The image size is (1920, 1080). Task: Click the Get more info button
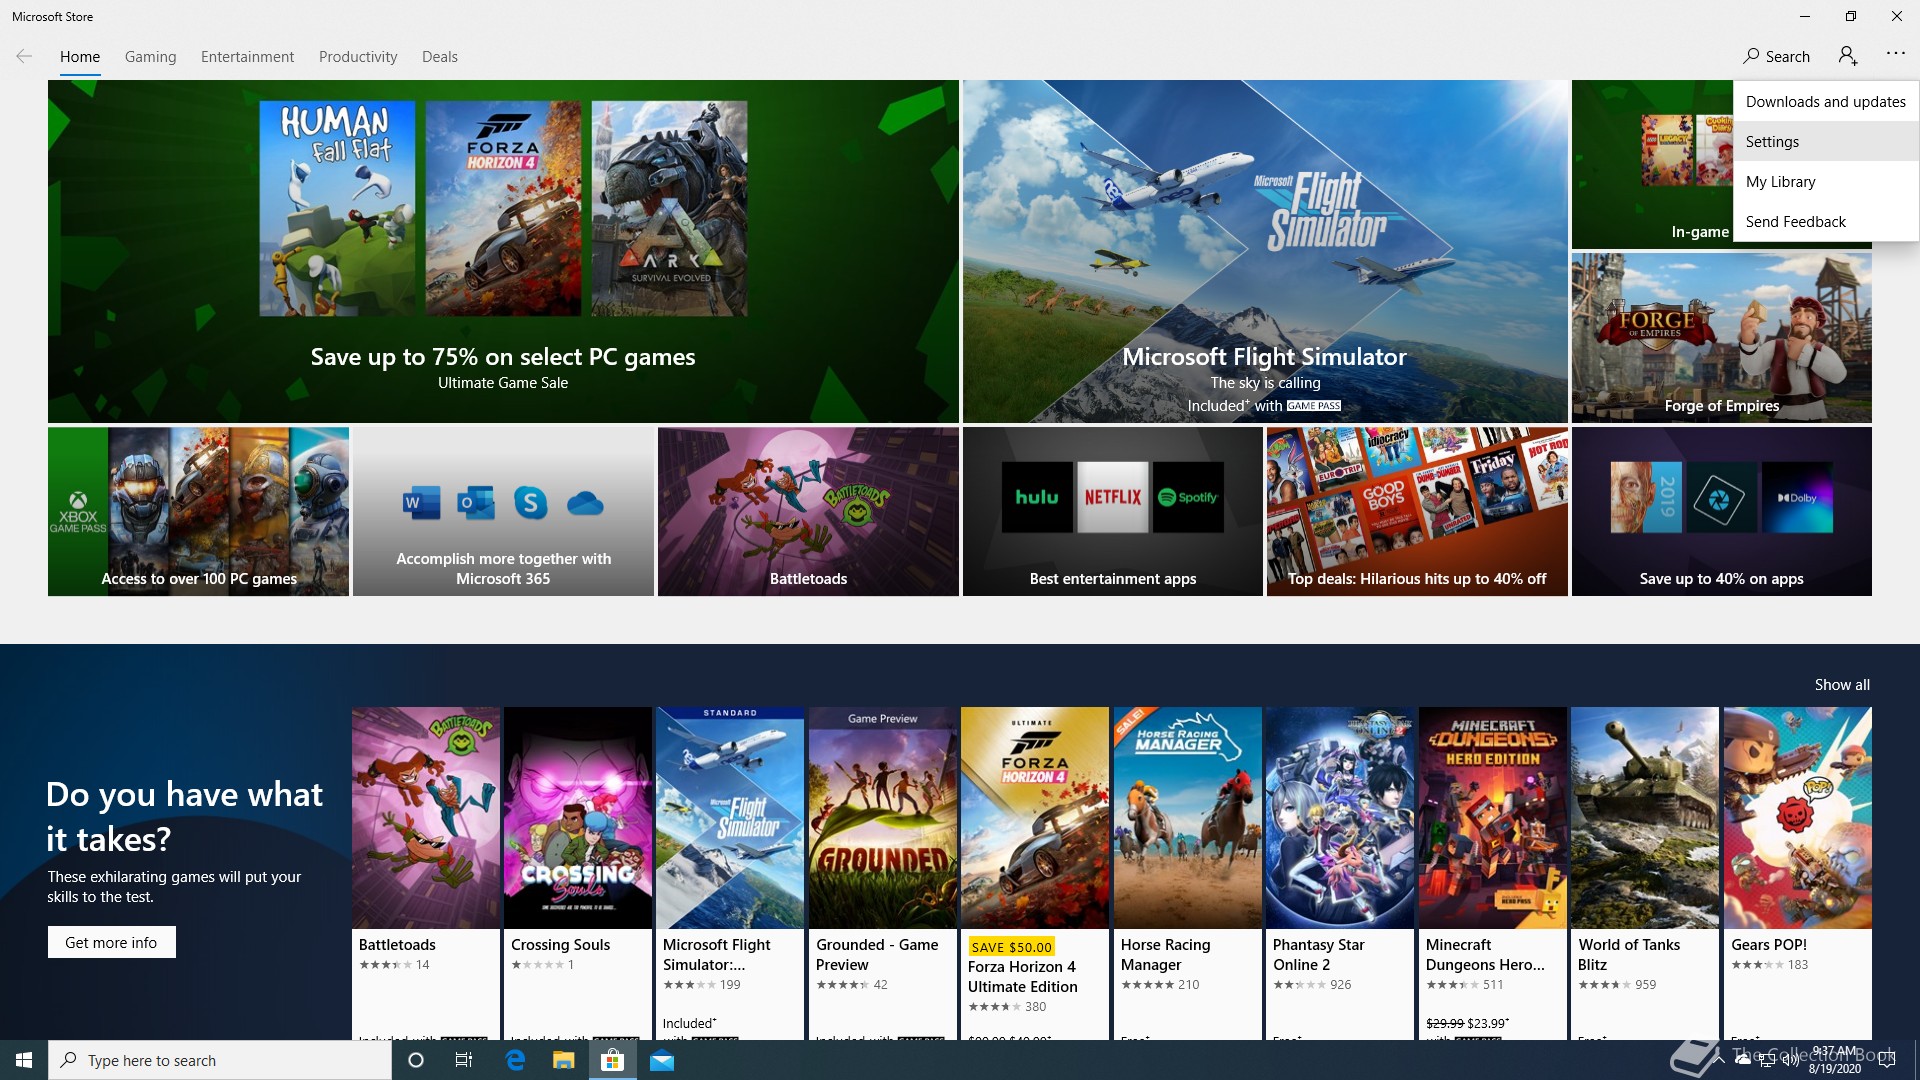111,942
